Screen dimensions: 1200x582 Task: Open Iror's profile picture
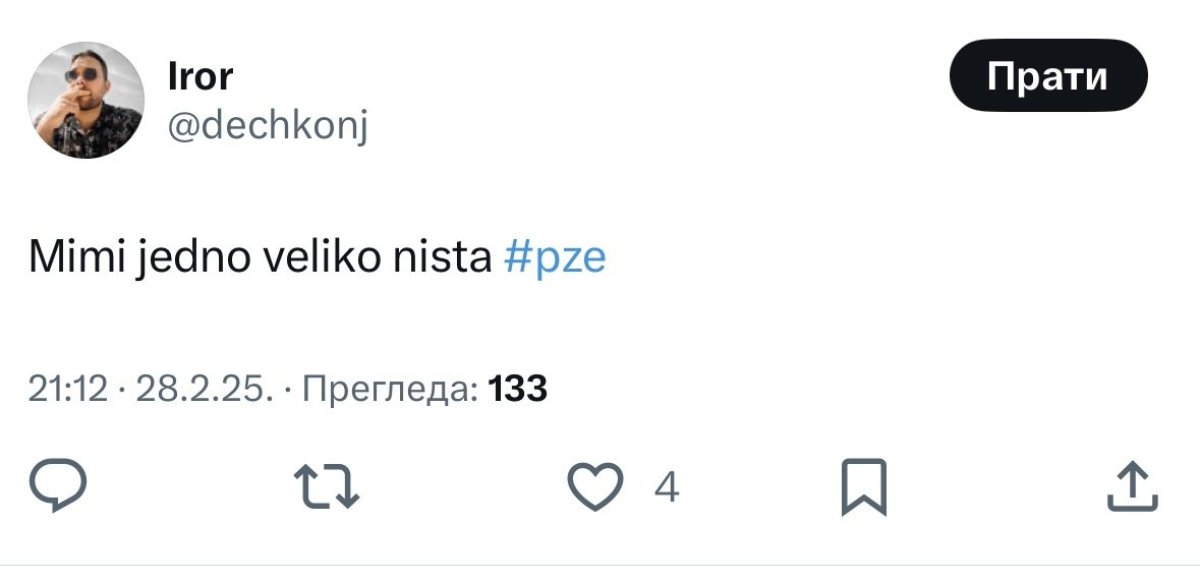coord(85,100)
